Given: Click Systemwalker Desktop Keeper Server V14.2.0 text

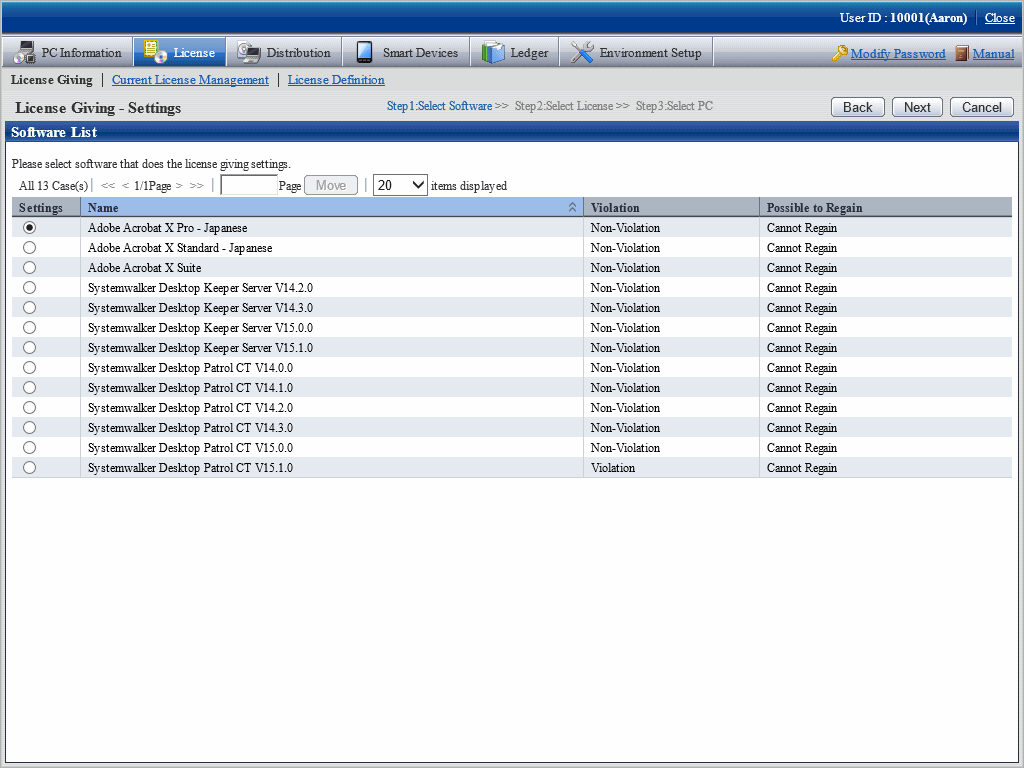Looking at the screenshot, I should [200, 287].
